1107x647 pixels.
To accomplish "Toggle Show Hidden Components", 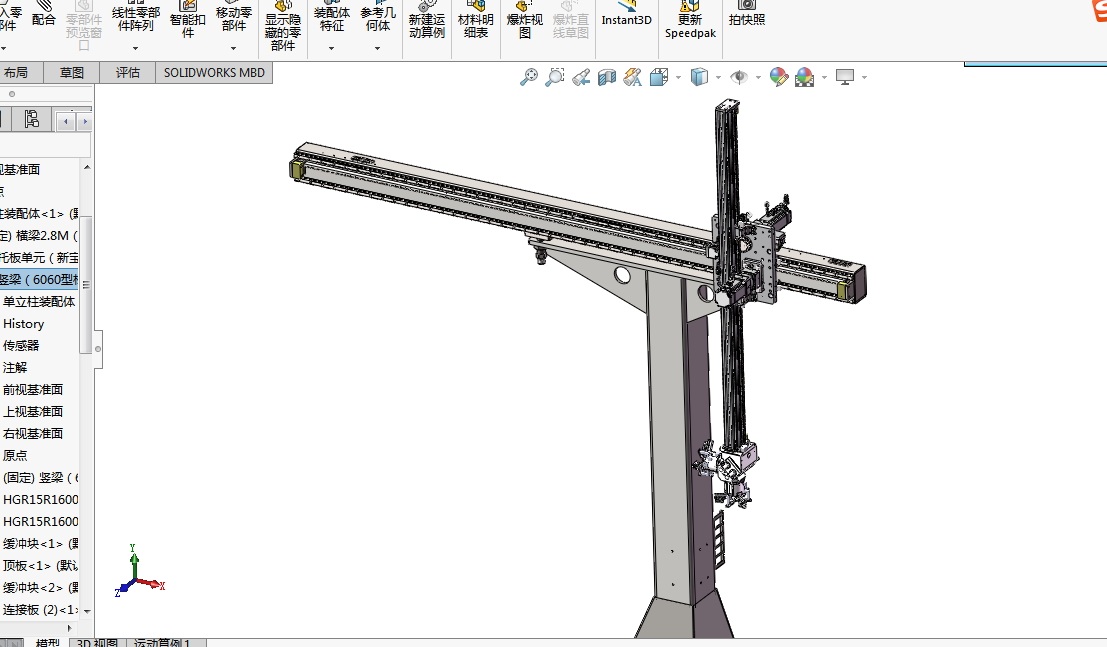I will pos(283,25).
